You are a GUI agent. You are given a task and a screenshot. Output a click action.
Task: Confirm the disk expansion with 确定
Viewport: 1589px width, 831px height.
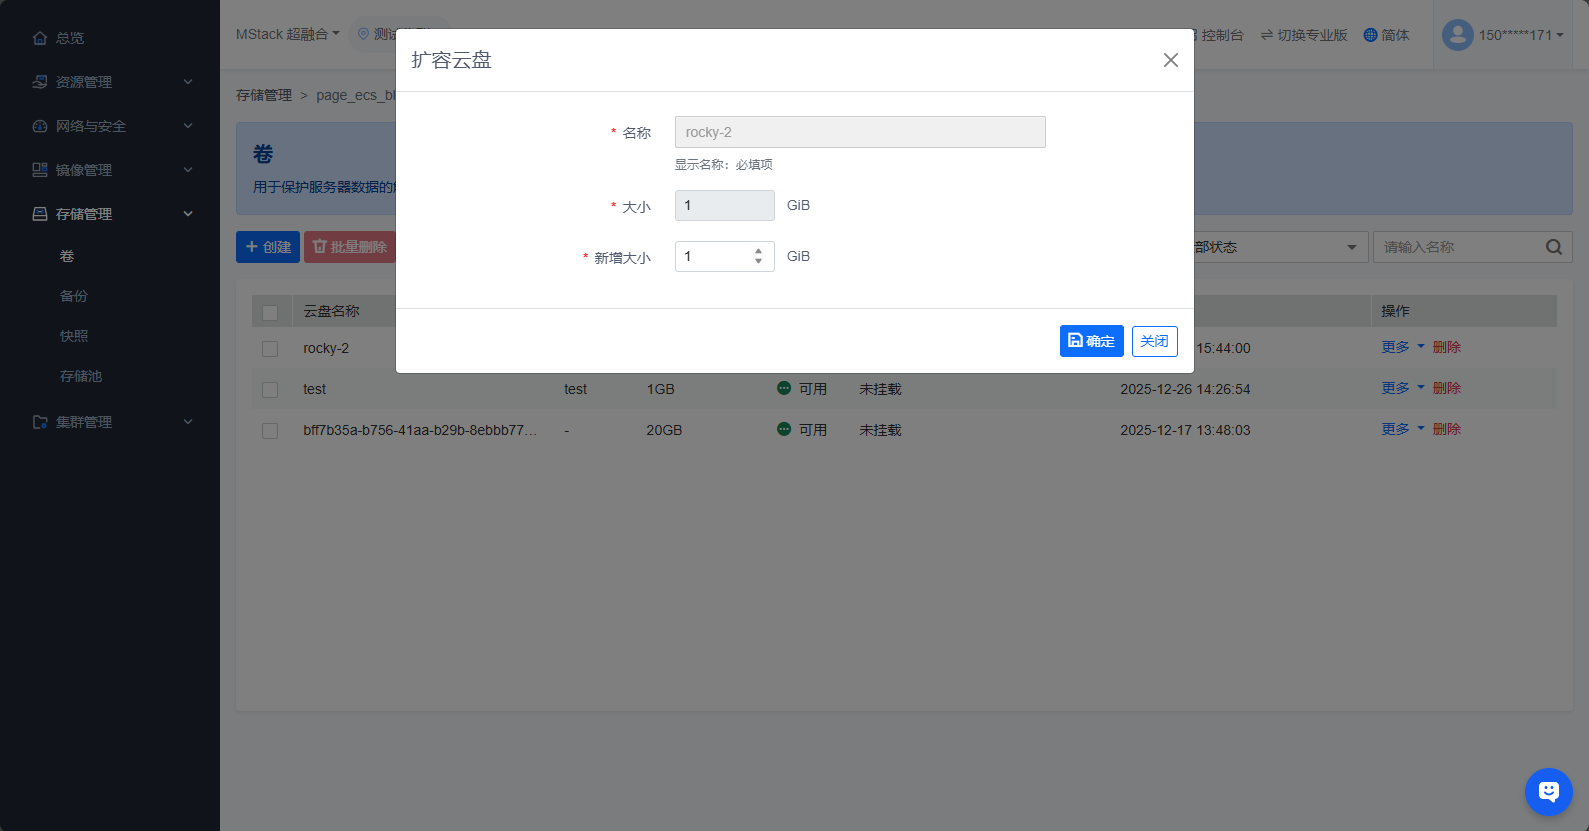1091,341
